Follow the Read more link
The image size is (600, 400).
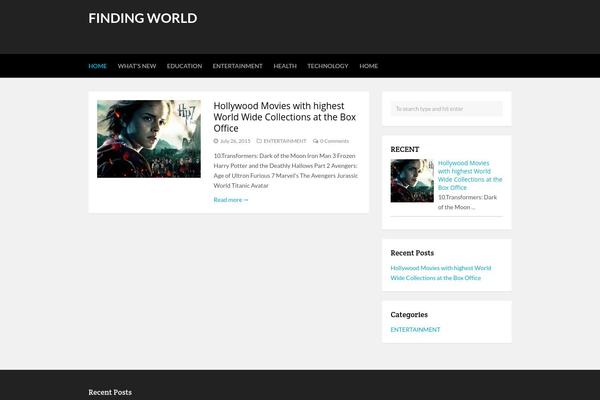pyautogui.click(x=231, y=200)
